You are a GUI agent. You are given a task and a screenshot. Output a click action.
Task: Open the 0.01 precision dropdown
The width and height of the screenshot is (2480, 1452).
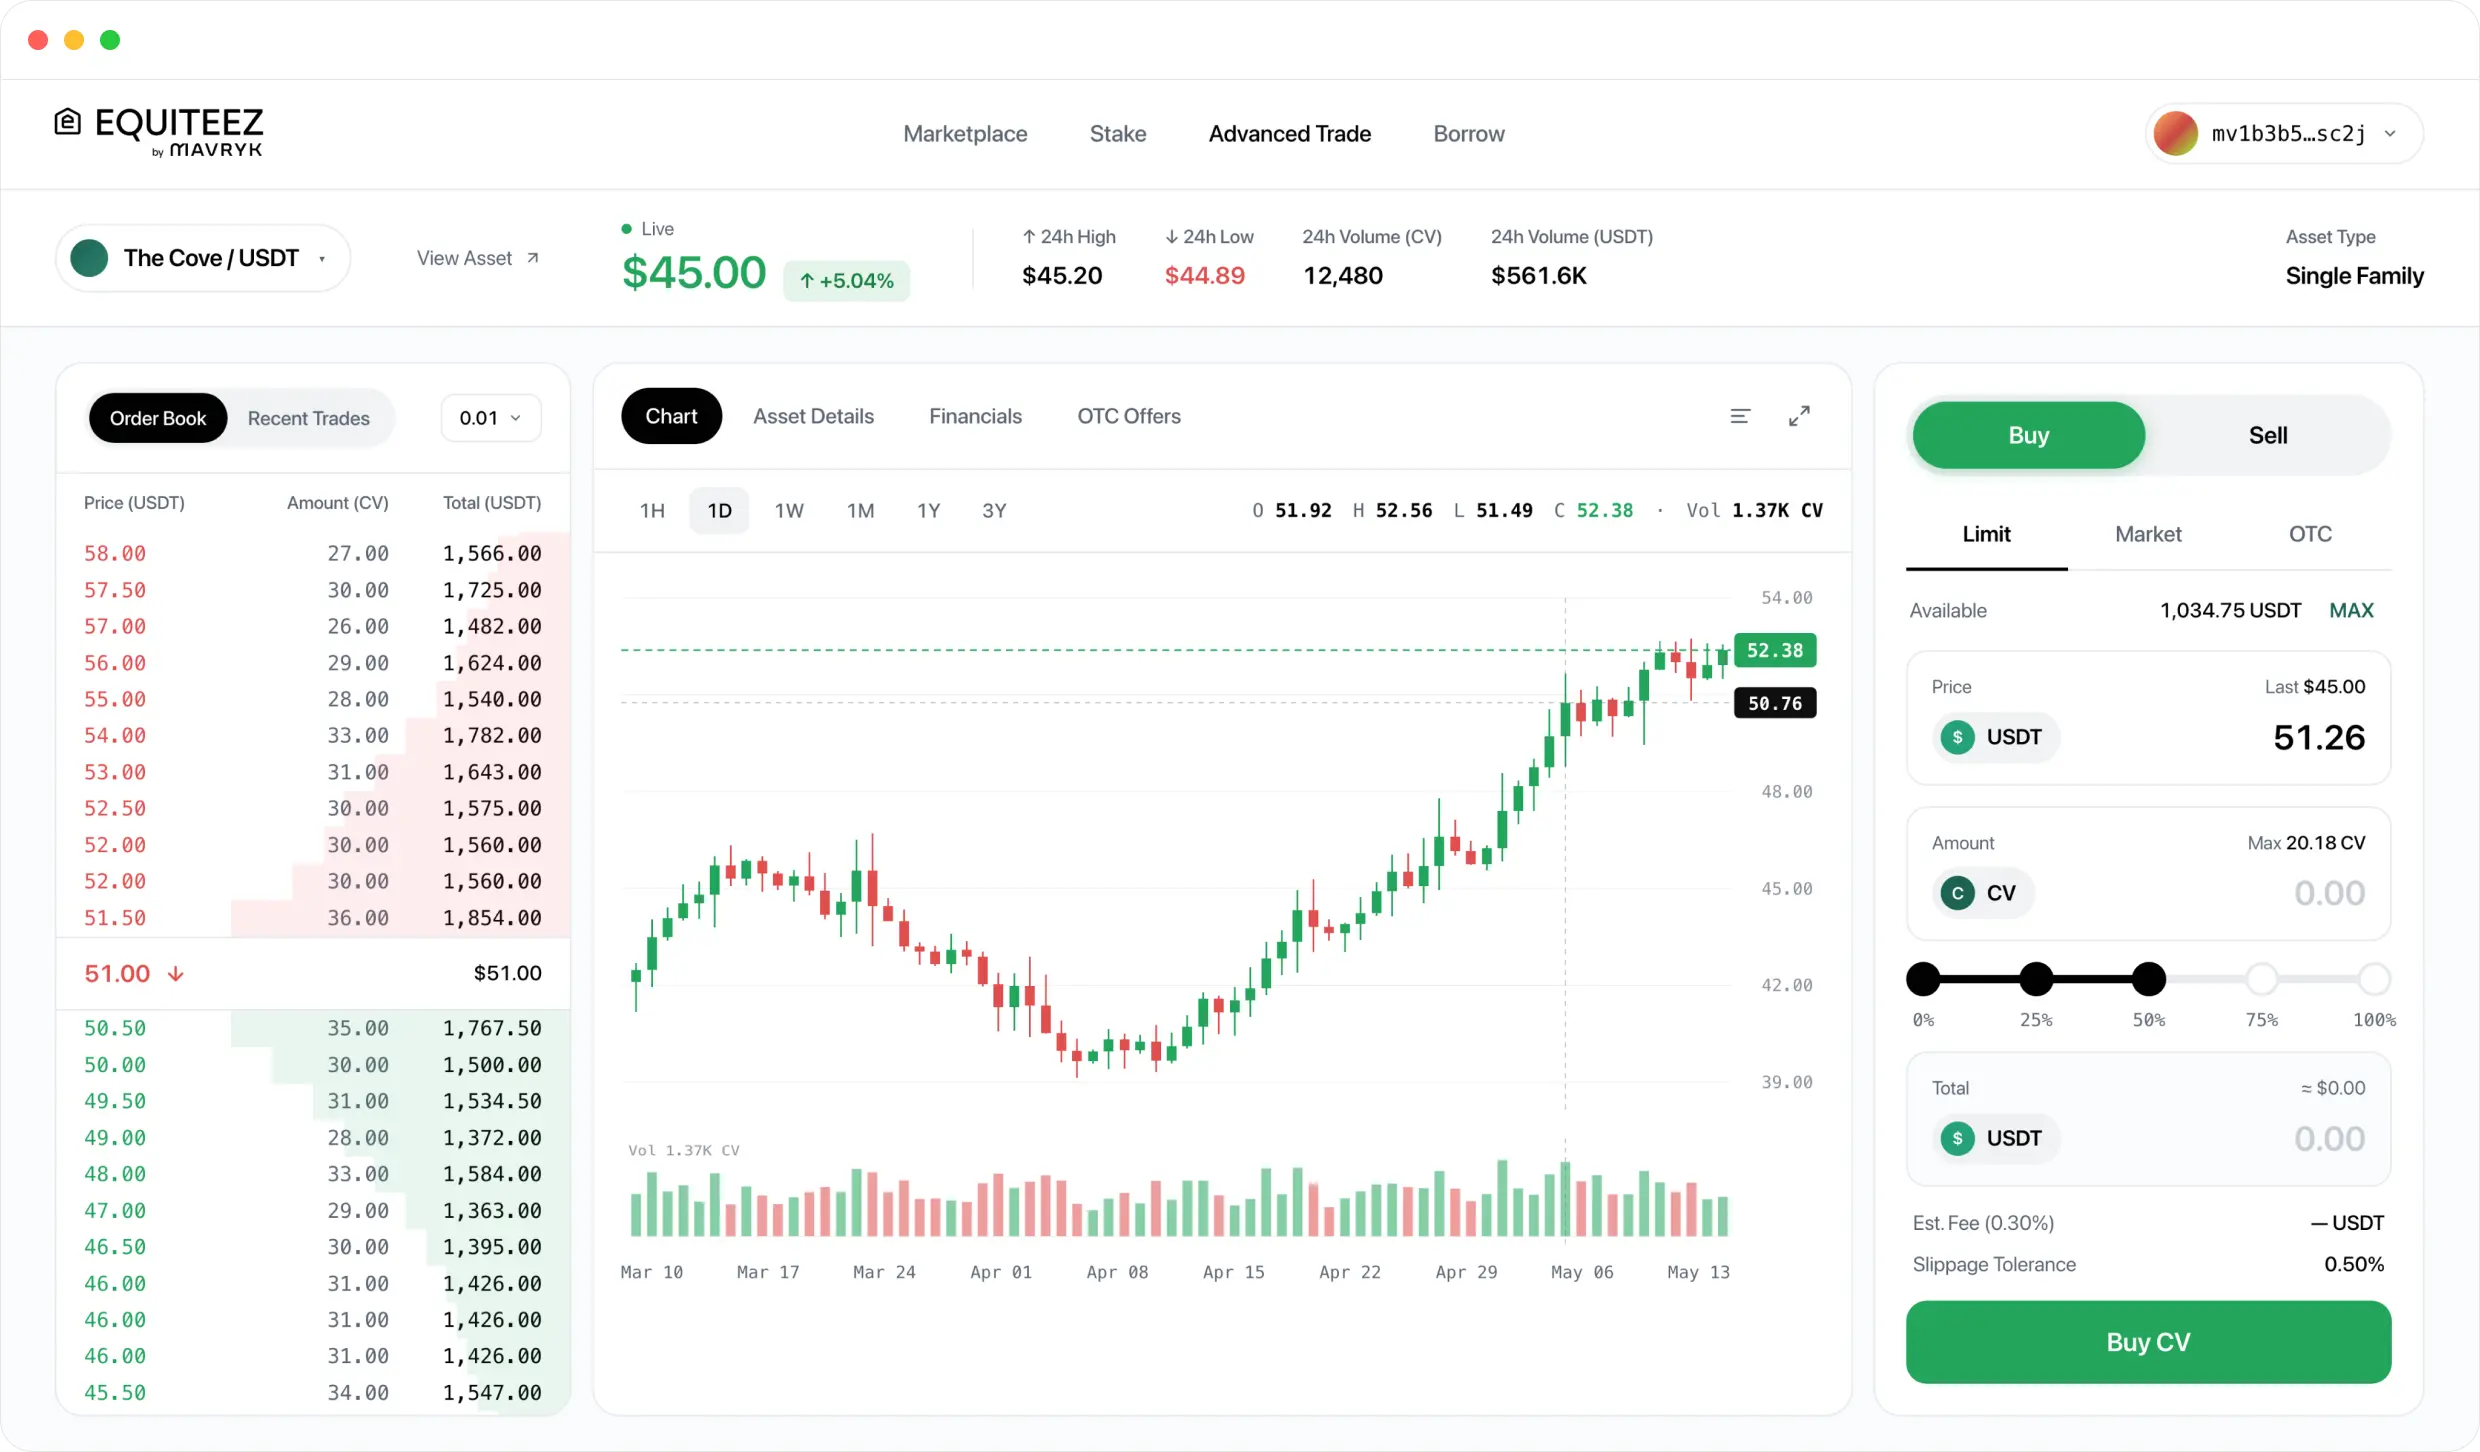[x=491, y=418]
